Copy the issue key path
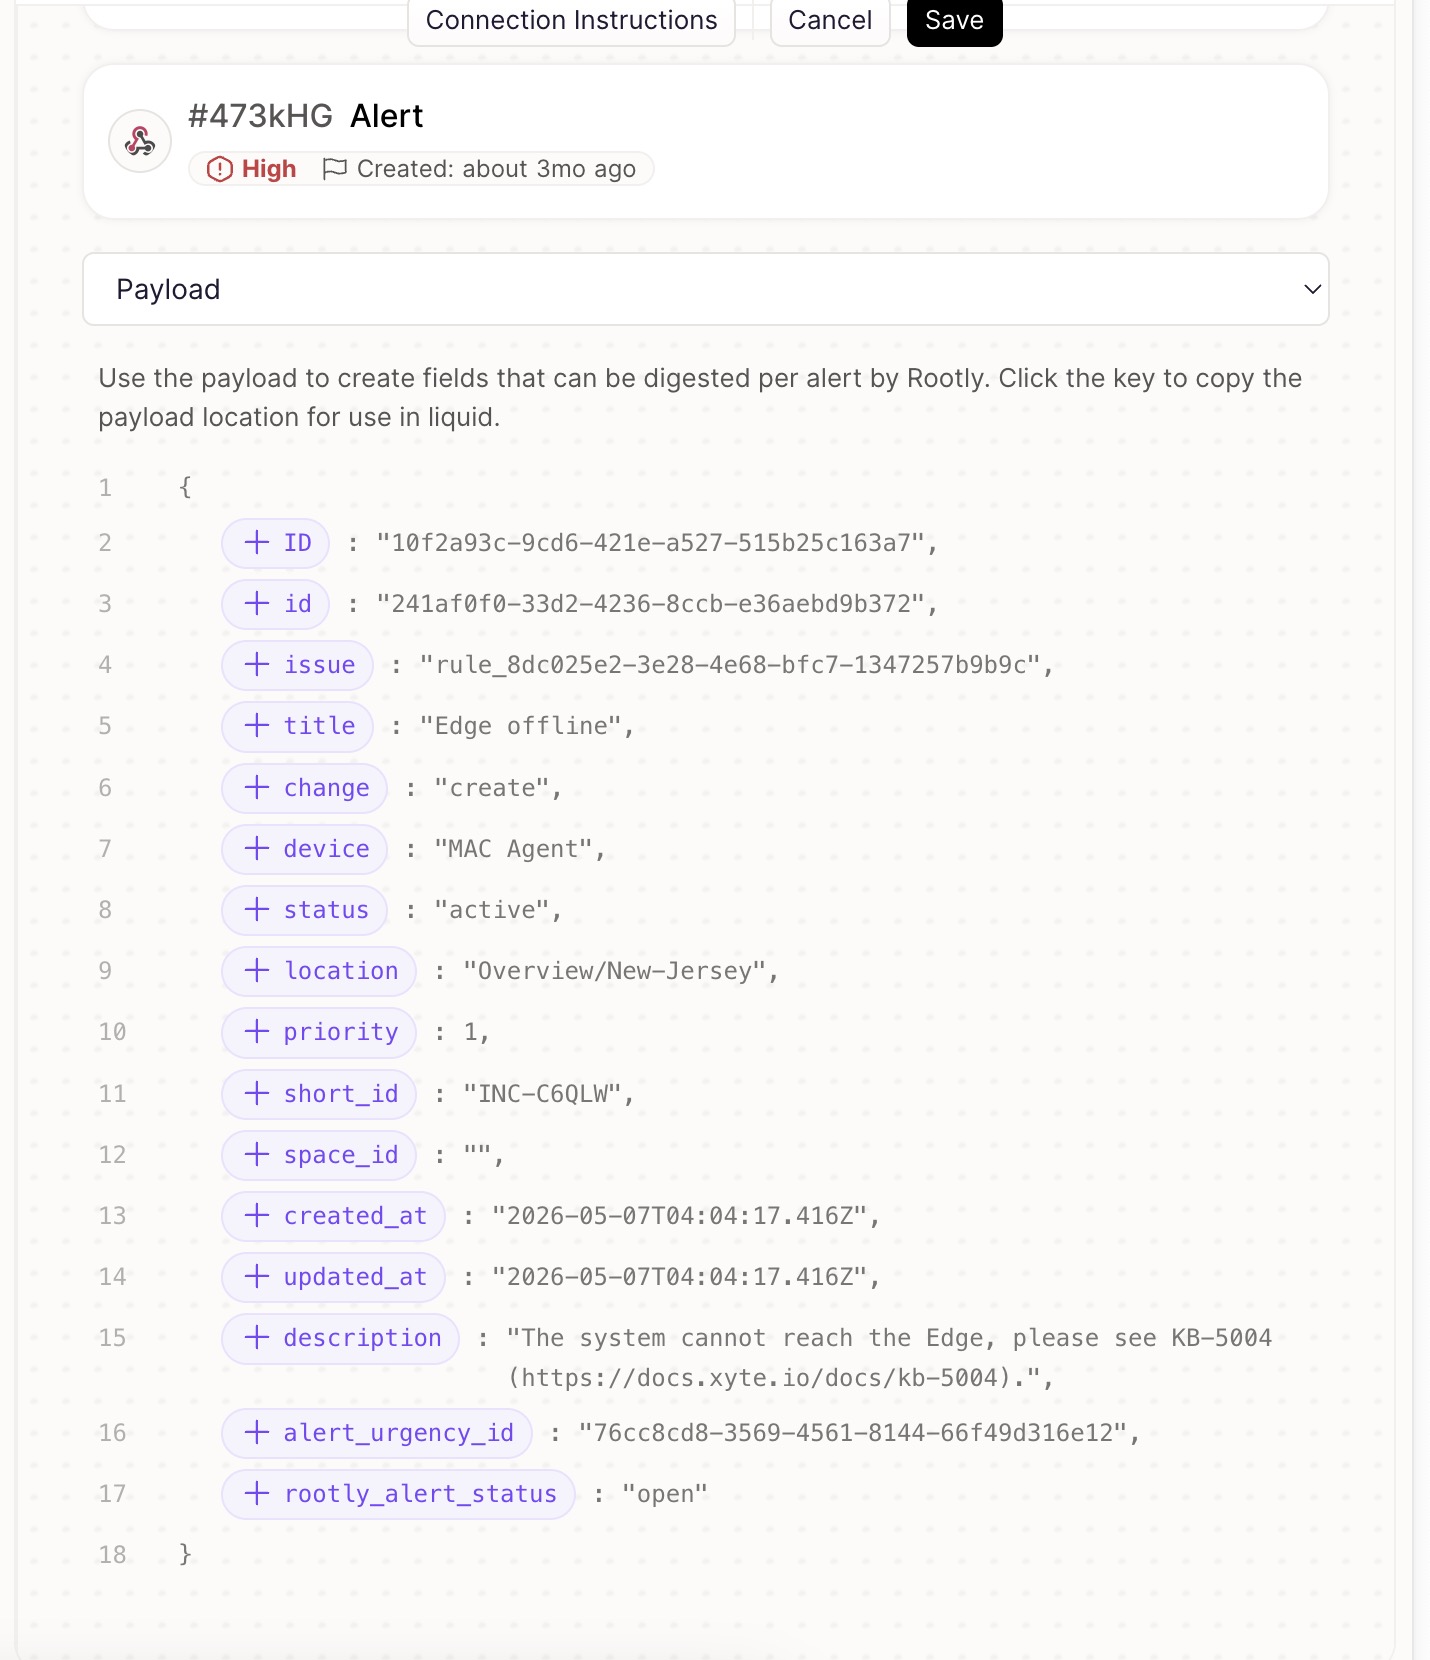 click(x=297, y=665)
